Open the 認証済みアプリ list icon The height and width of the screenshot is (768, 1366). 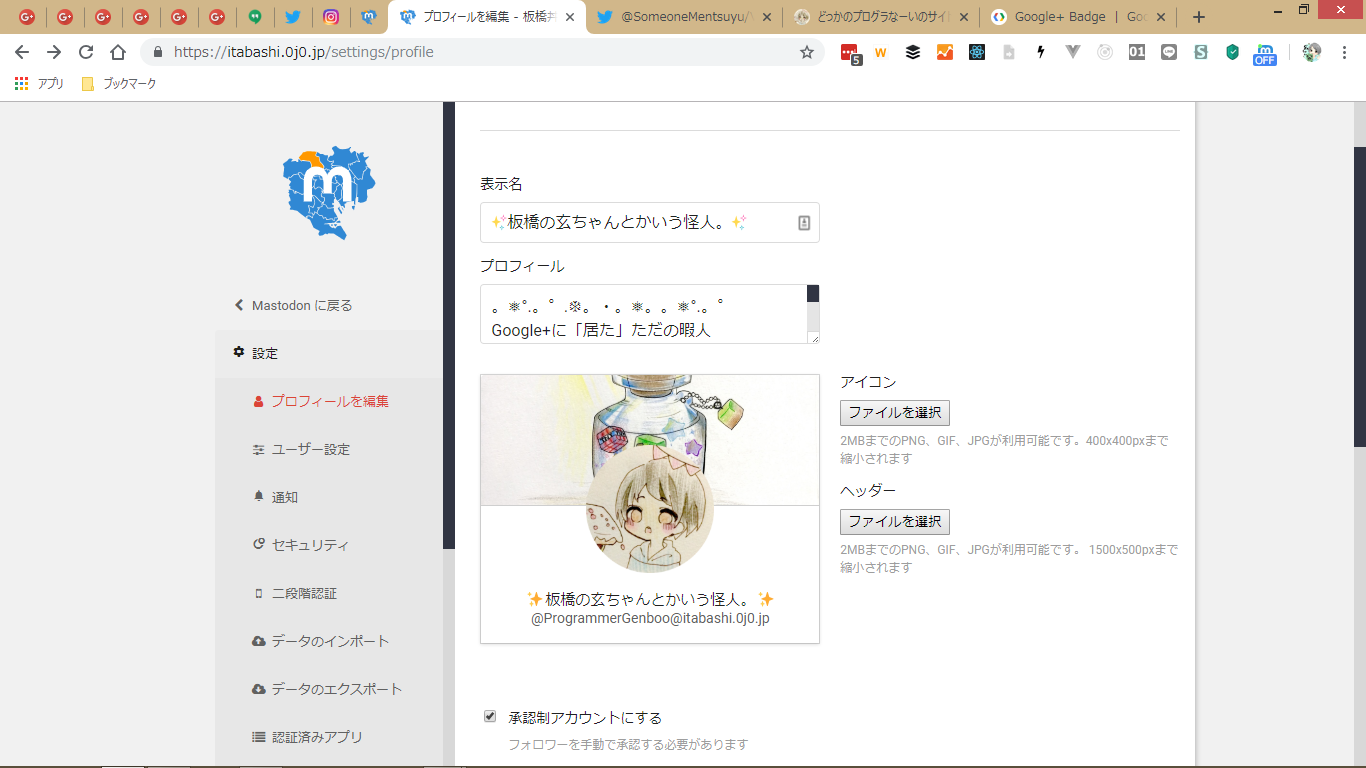point(258,737)
